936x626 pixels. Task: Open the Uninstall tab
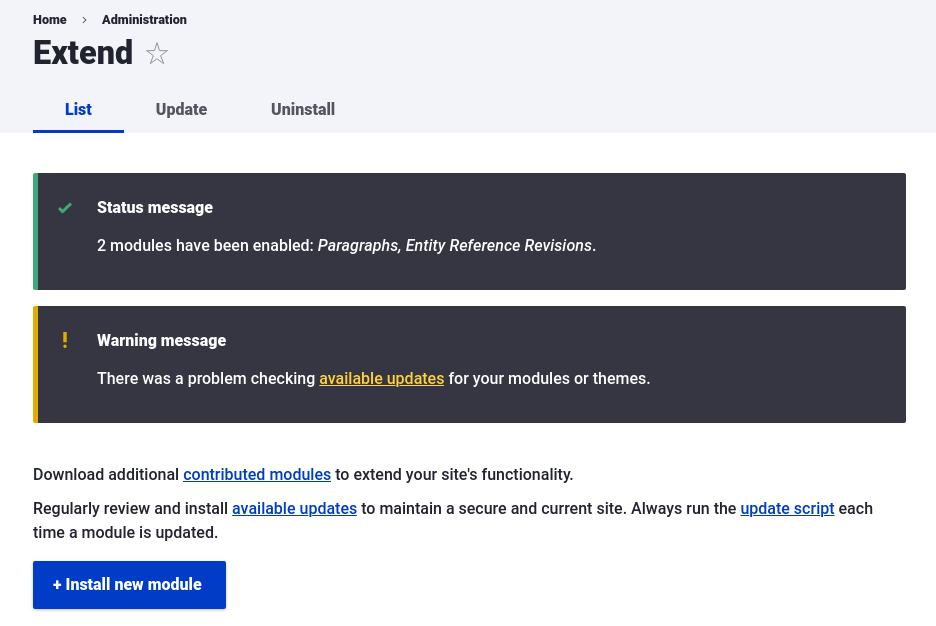click(303, 110)
